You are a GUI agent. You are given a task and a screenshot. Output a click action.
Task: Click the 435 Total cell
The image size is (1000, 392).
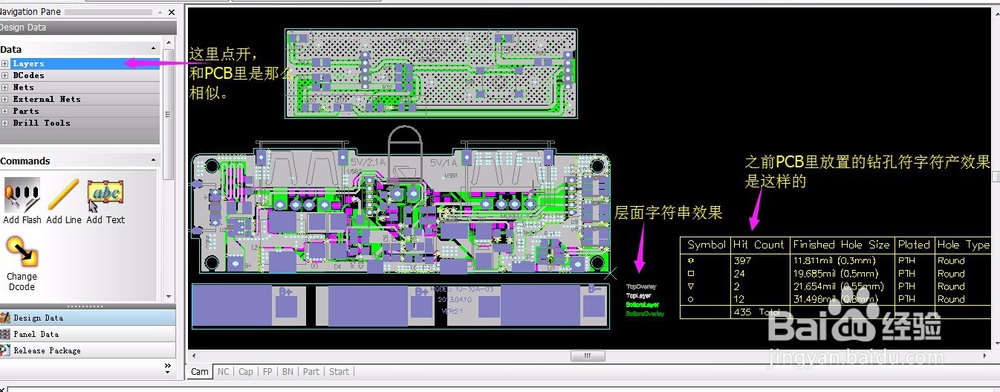tap(757, 312)
